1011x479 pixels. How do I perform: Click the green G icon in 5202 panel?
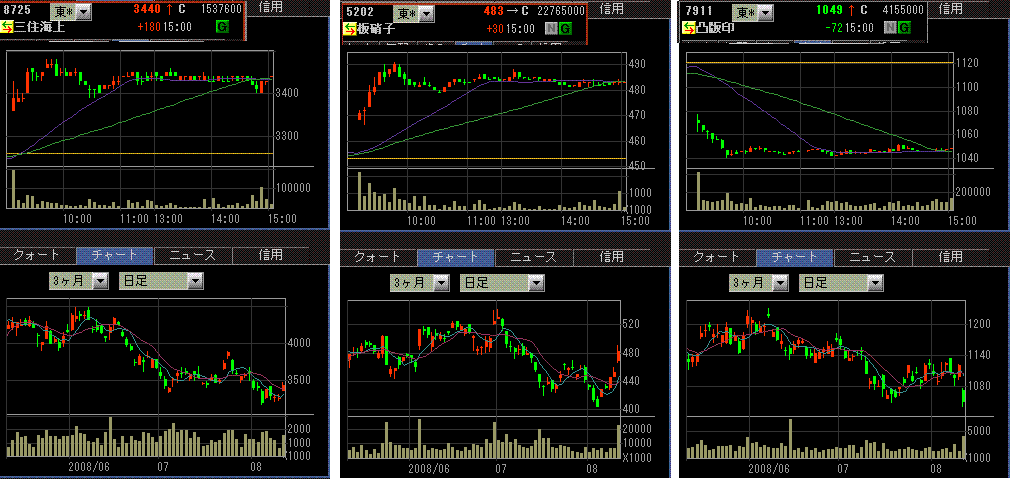click(x=565, y=28)
